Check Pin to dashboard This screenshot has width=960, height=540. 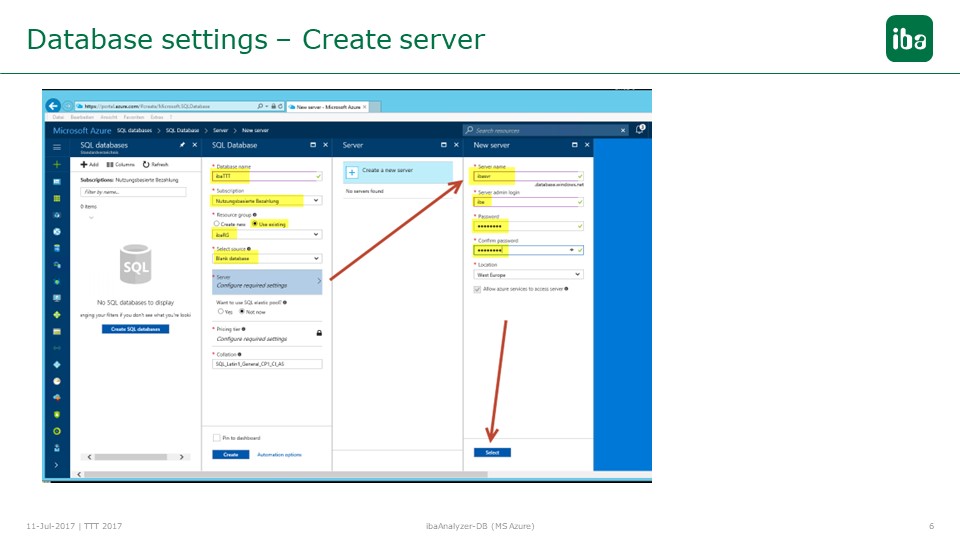coord(217,438)
